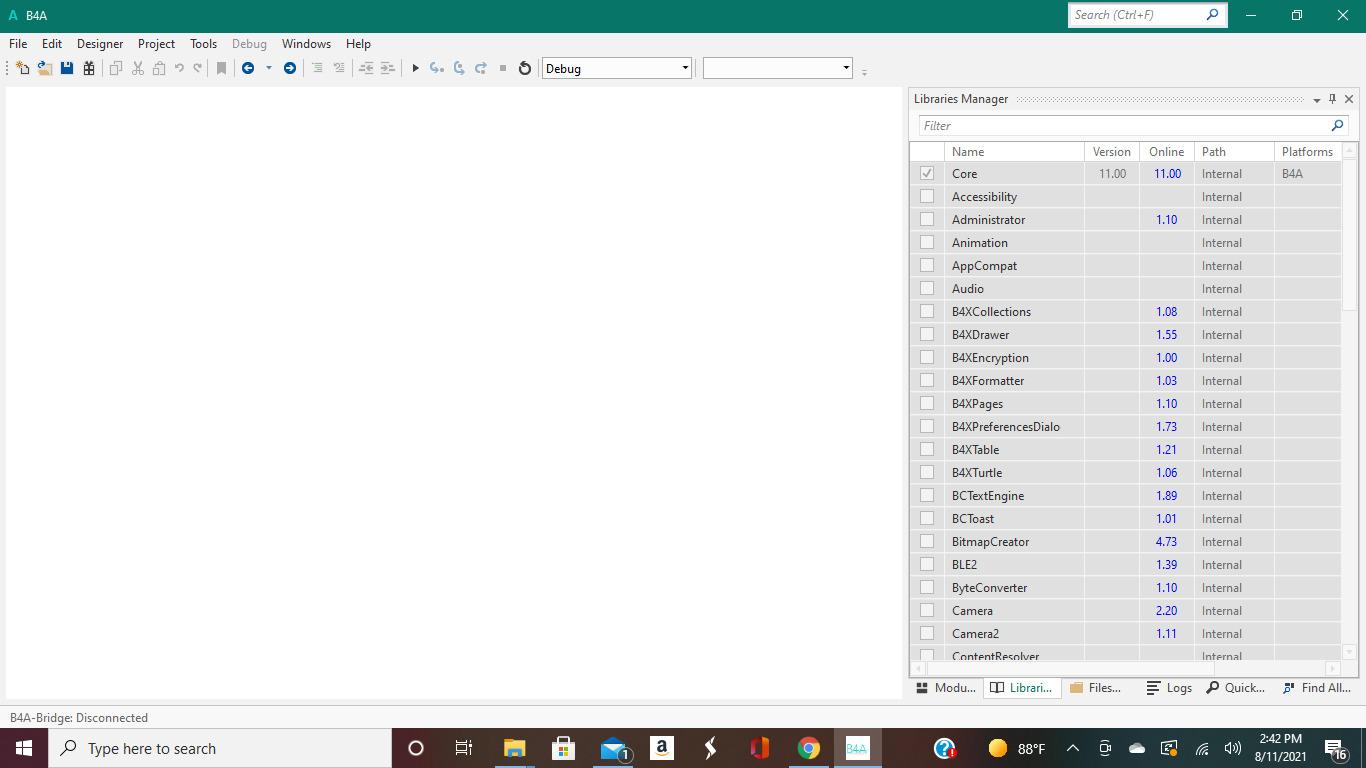This screenshot has width=1366, height=768.
Task: Switch to the Logs tab
Action: 1169,688
